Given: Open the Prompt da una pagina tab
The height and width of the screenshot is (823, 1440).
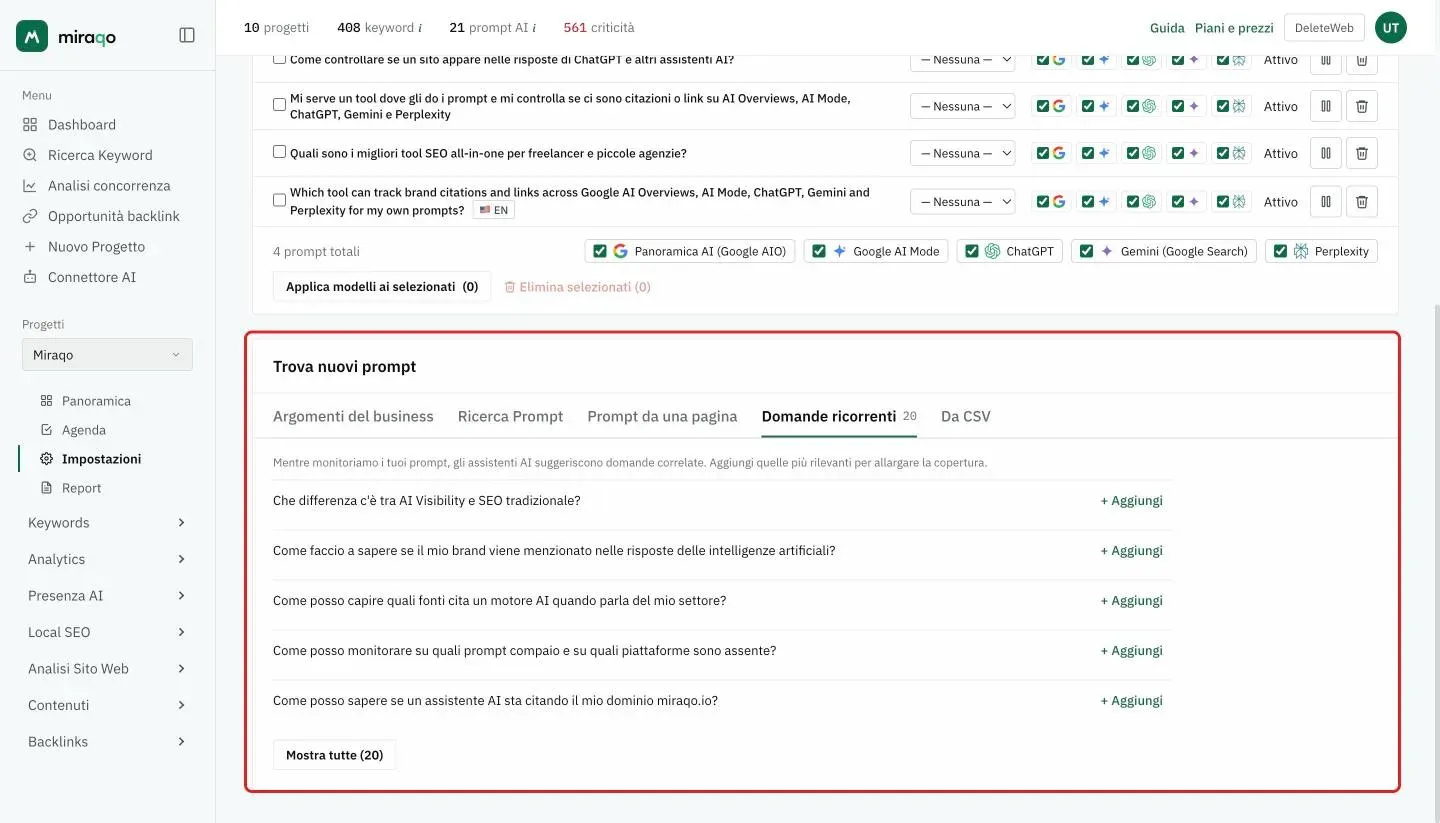Looking at the screenshot, I should [x=662, y=416].
